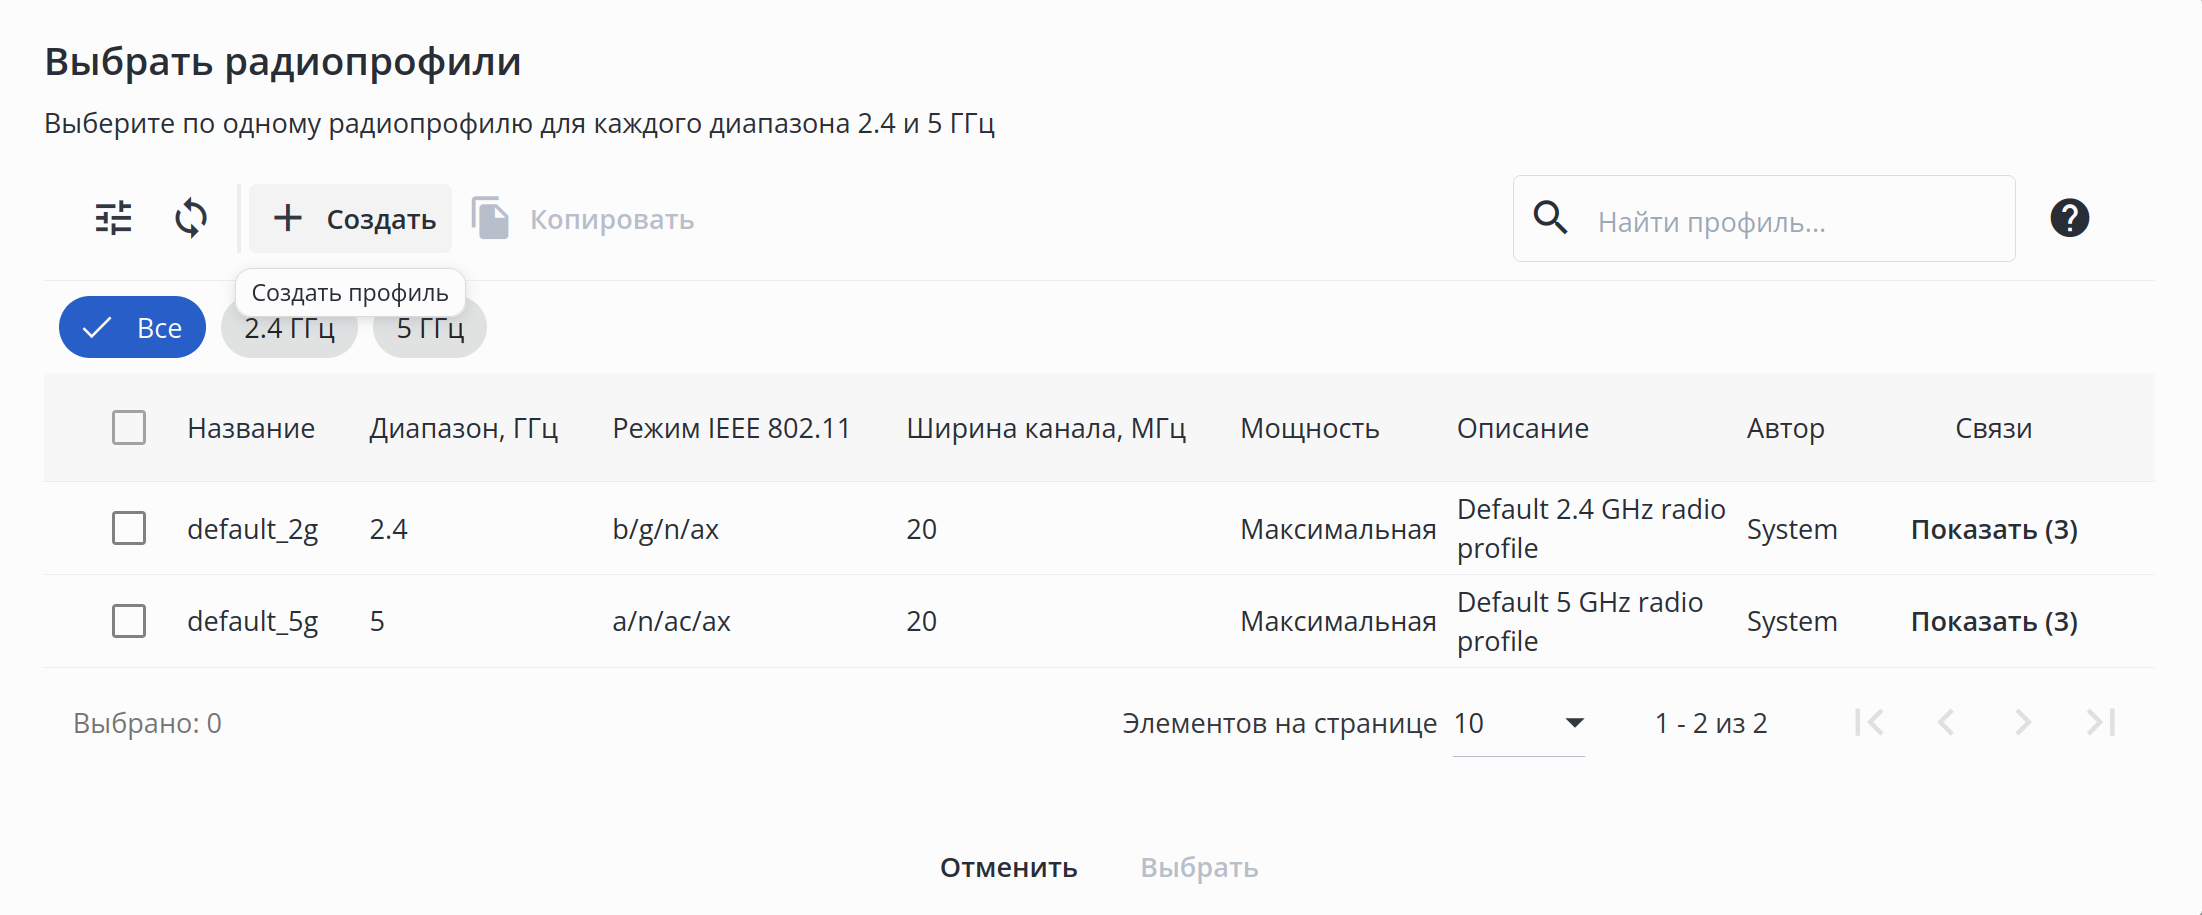Image resolution: width=2202 pixels, height=915 pixels.
Task: Check the default_2g profile checkbox
Action: click(129, 528)
